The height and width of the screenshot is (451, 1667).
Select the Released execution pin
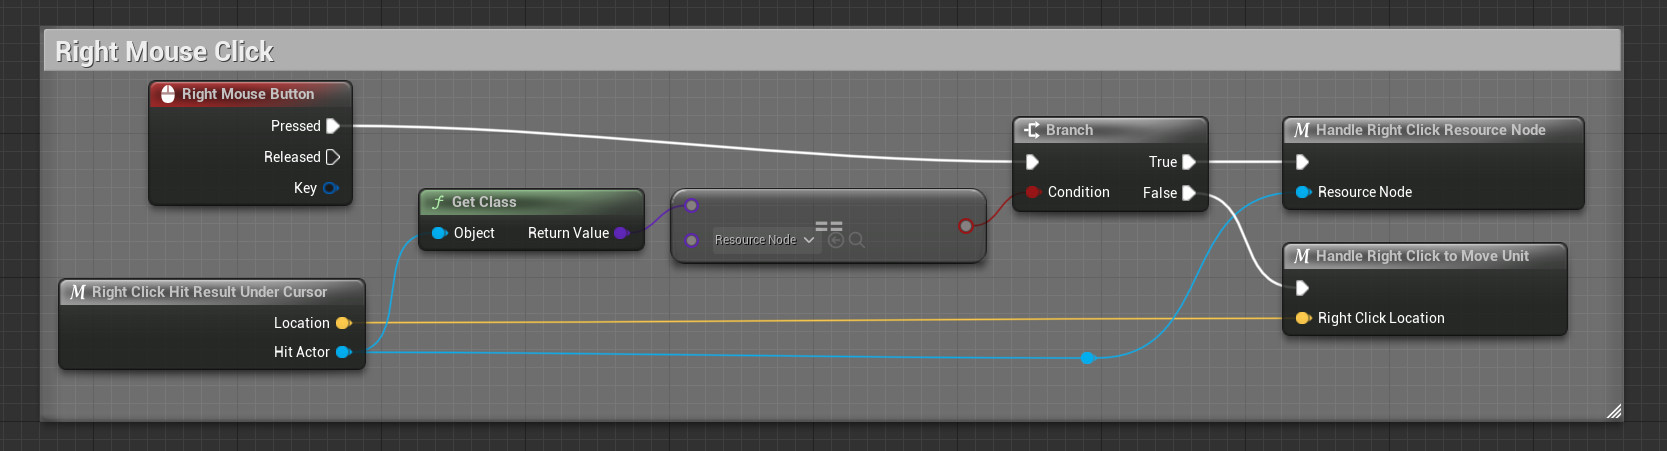click(333, 157)
